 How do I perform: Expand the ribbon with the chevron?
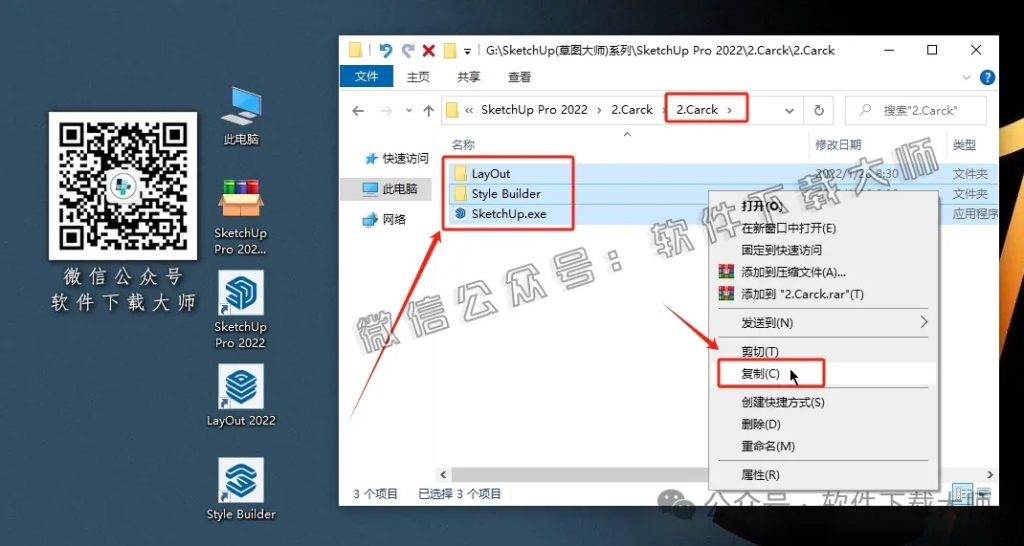coord(967,77)
